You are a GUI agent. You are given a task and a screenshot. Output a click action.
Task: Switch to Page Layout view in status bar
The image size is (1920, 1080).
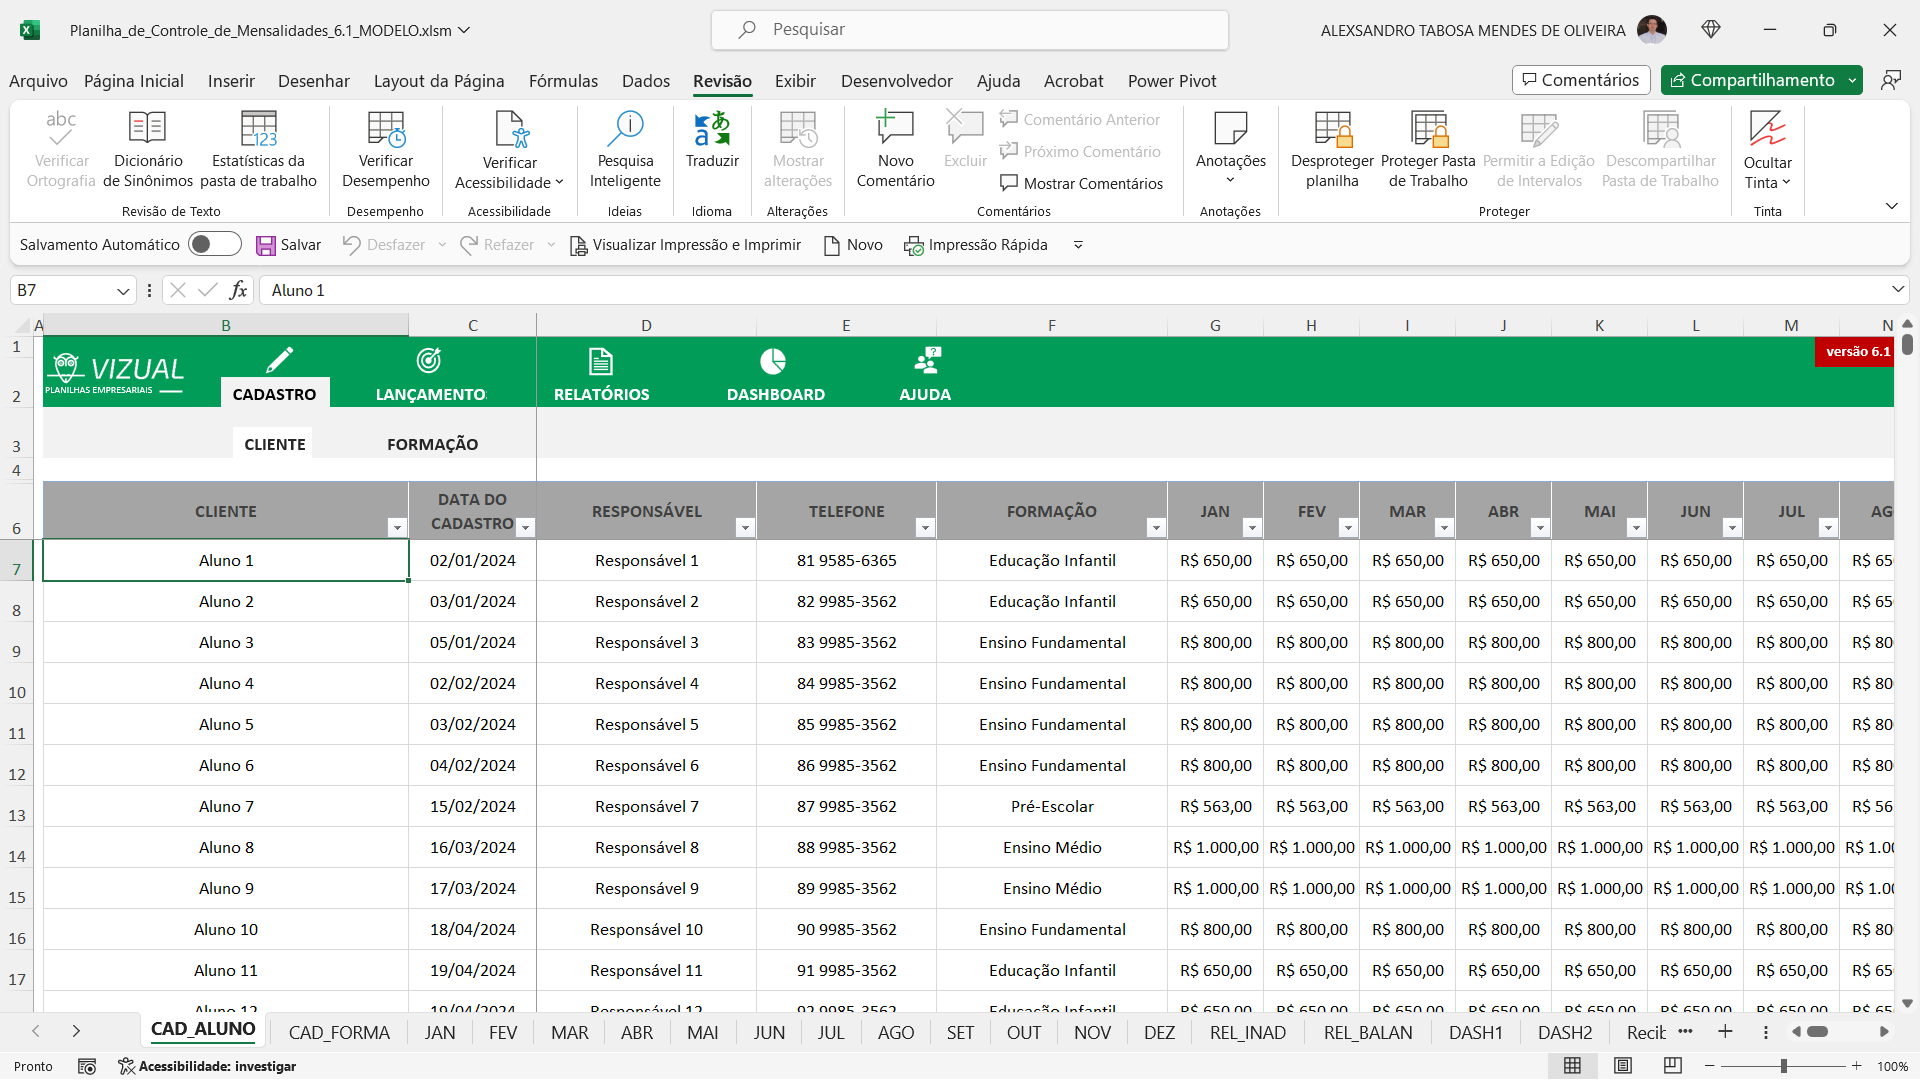pos(1623,1066)
